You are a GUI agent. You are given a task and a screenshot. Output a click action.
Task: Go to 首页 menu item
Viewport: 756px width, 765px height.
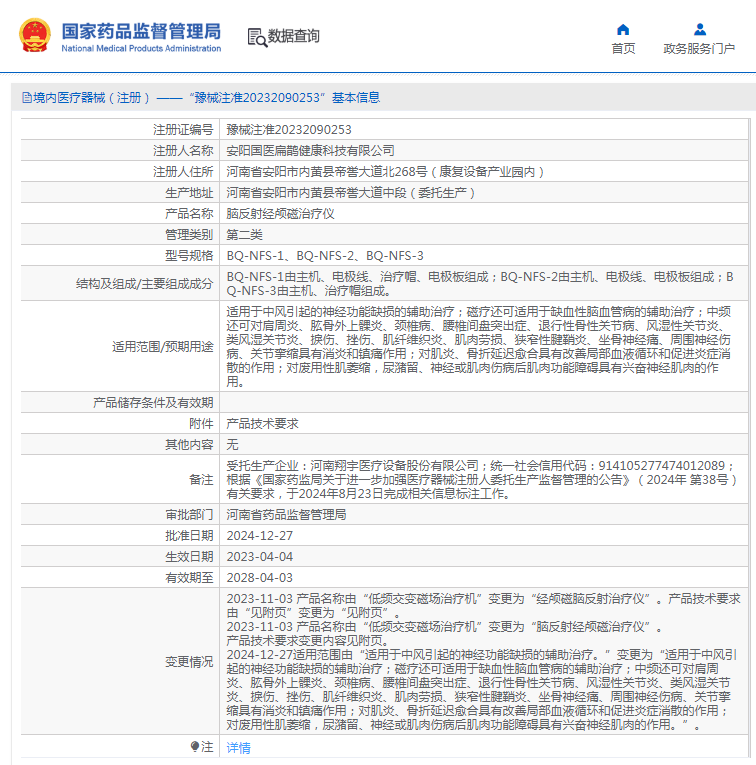pyautogui.click(x=623, y=48)
